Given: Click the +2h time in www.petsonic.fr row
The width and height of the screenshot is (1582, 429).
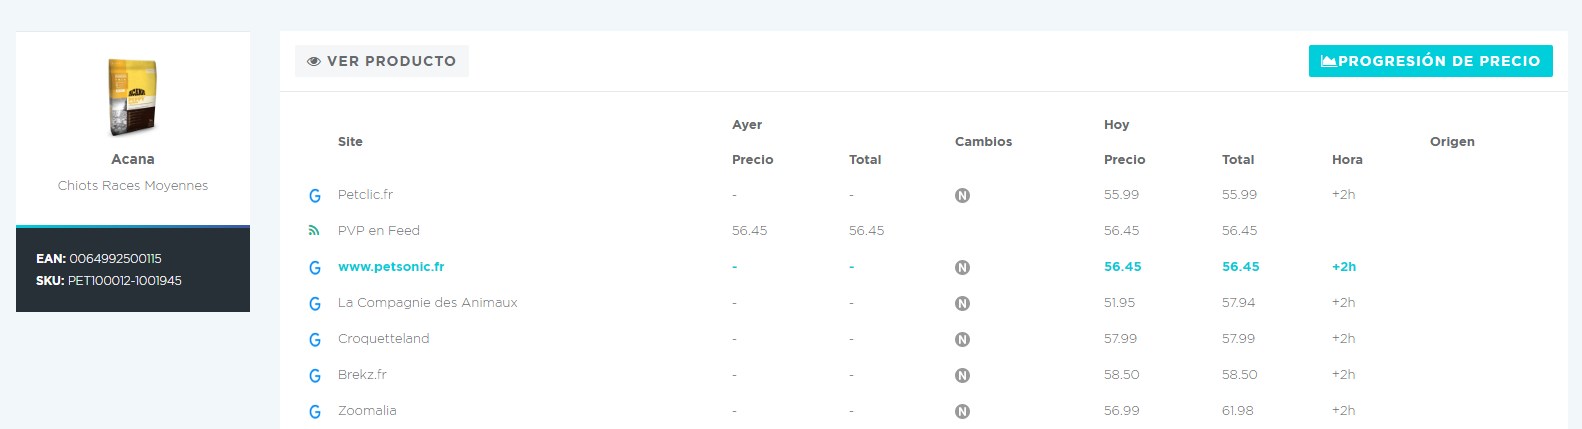Looking at the screenshot, I should (1344, 267).
